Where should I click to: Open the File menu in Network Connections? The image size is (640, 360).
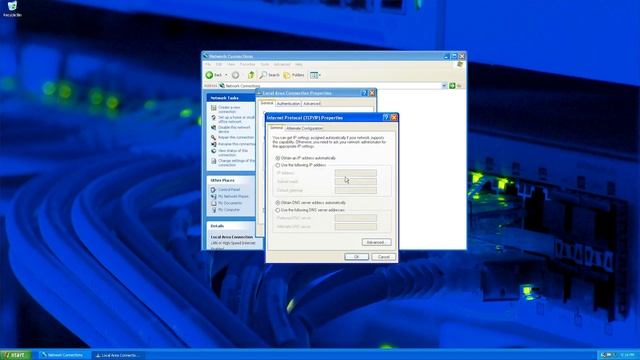pyautogui.click(x=208, y=64)
